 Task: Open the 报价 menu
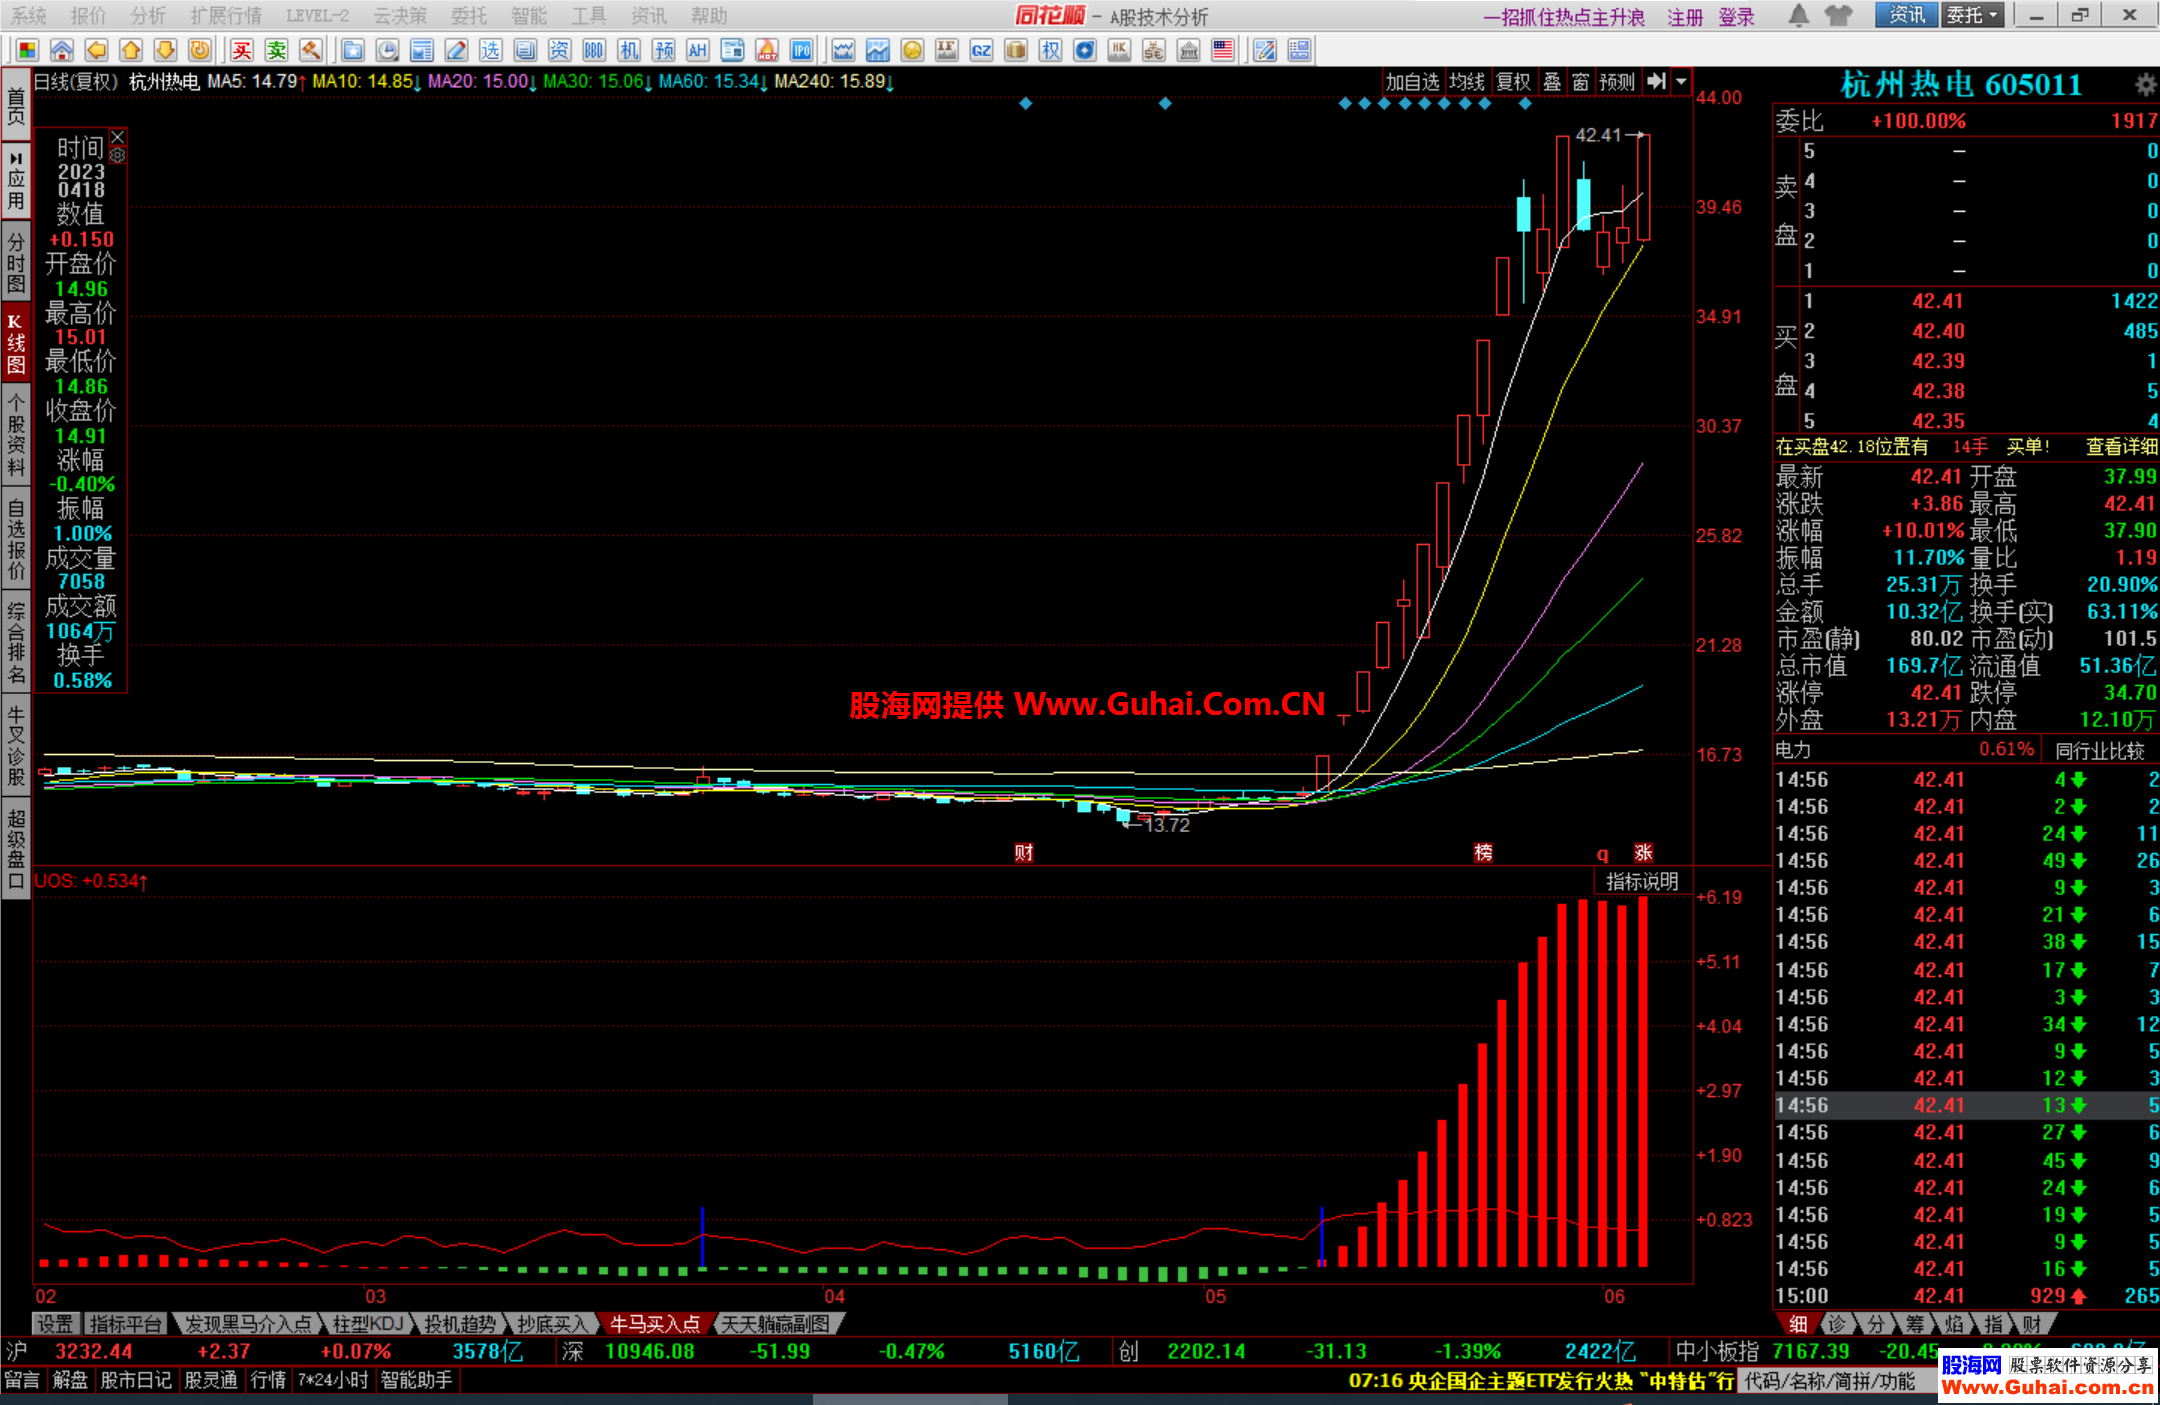click(x=88, y=16)
